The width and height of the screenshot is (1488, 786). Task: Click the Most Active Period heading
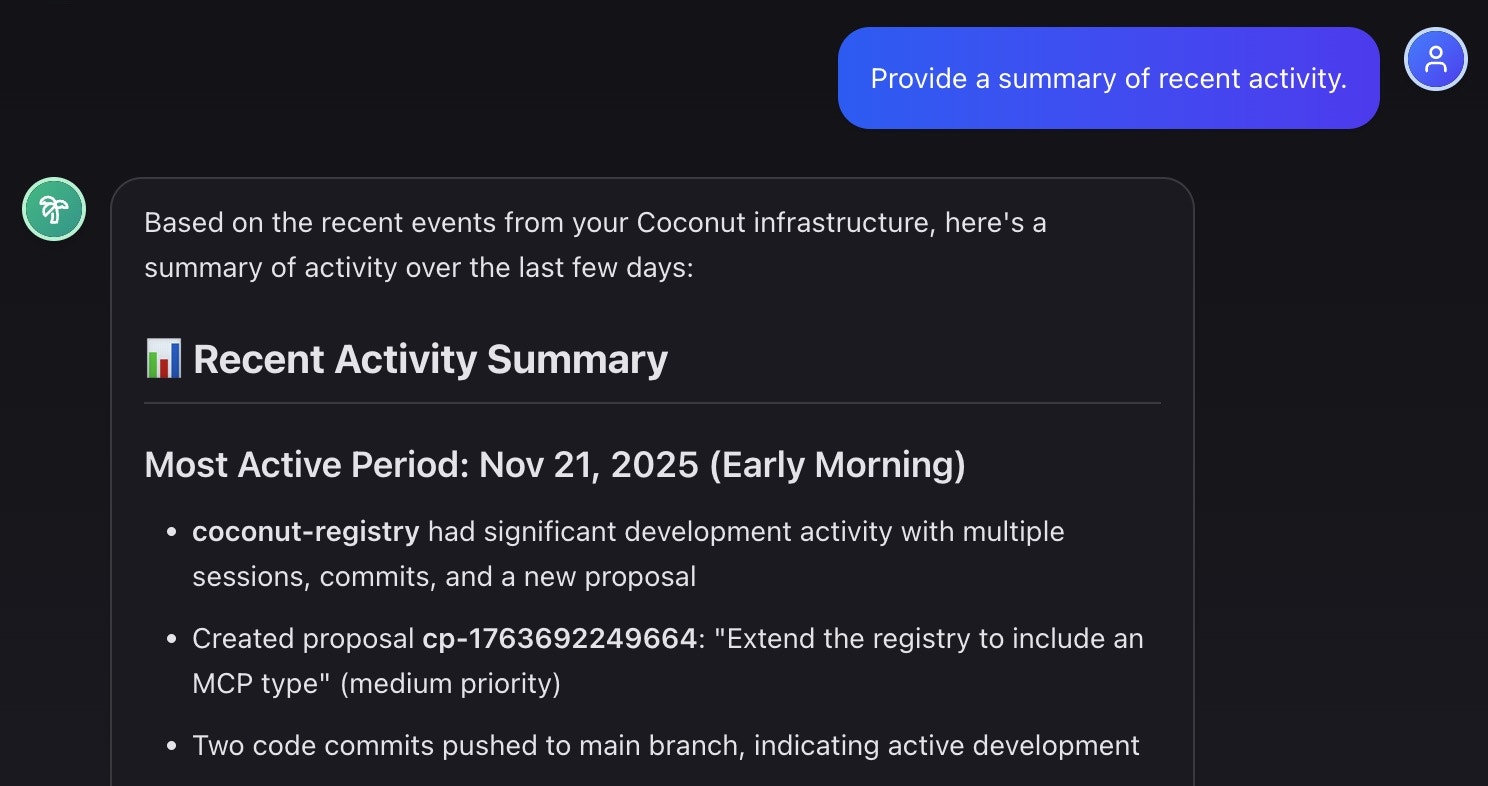555,464
